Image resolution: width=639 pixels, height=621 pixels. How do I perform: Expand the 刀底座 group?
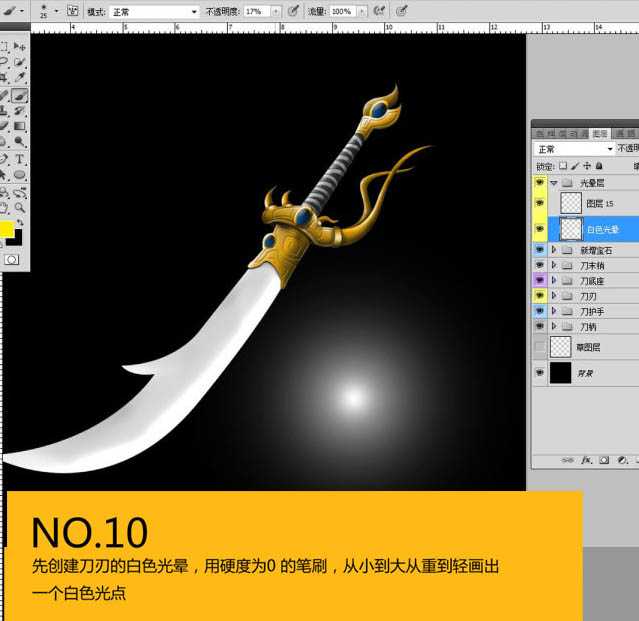tap(554, 280)
